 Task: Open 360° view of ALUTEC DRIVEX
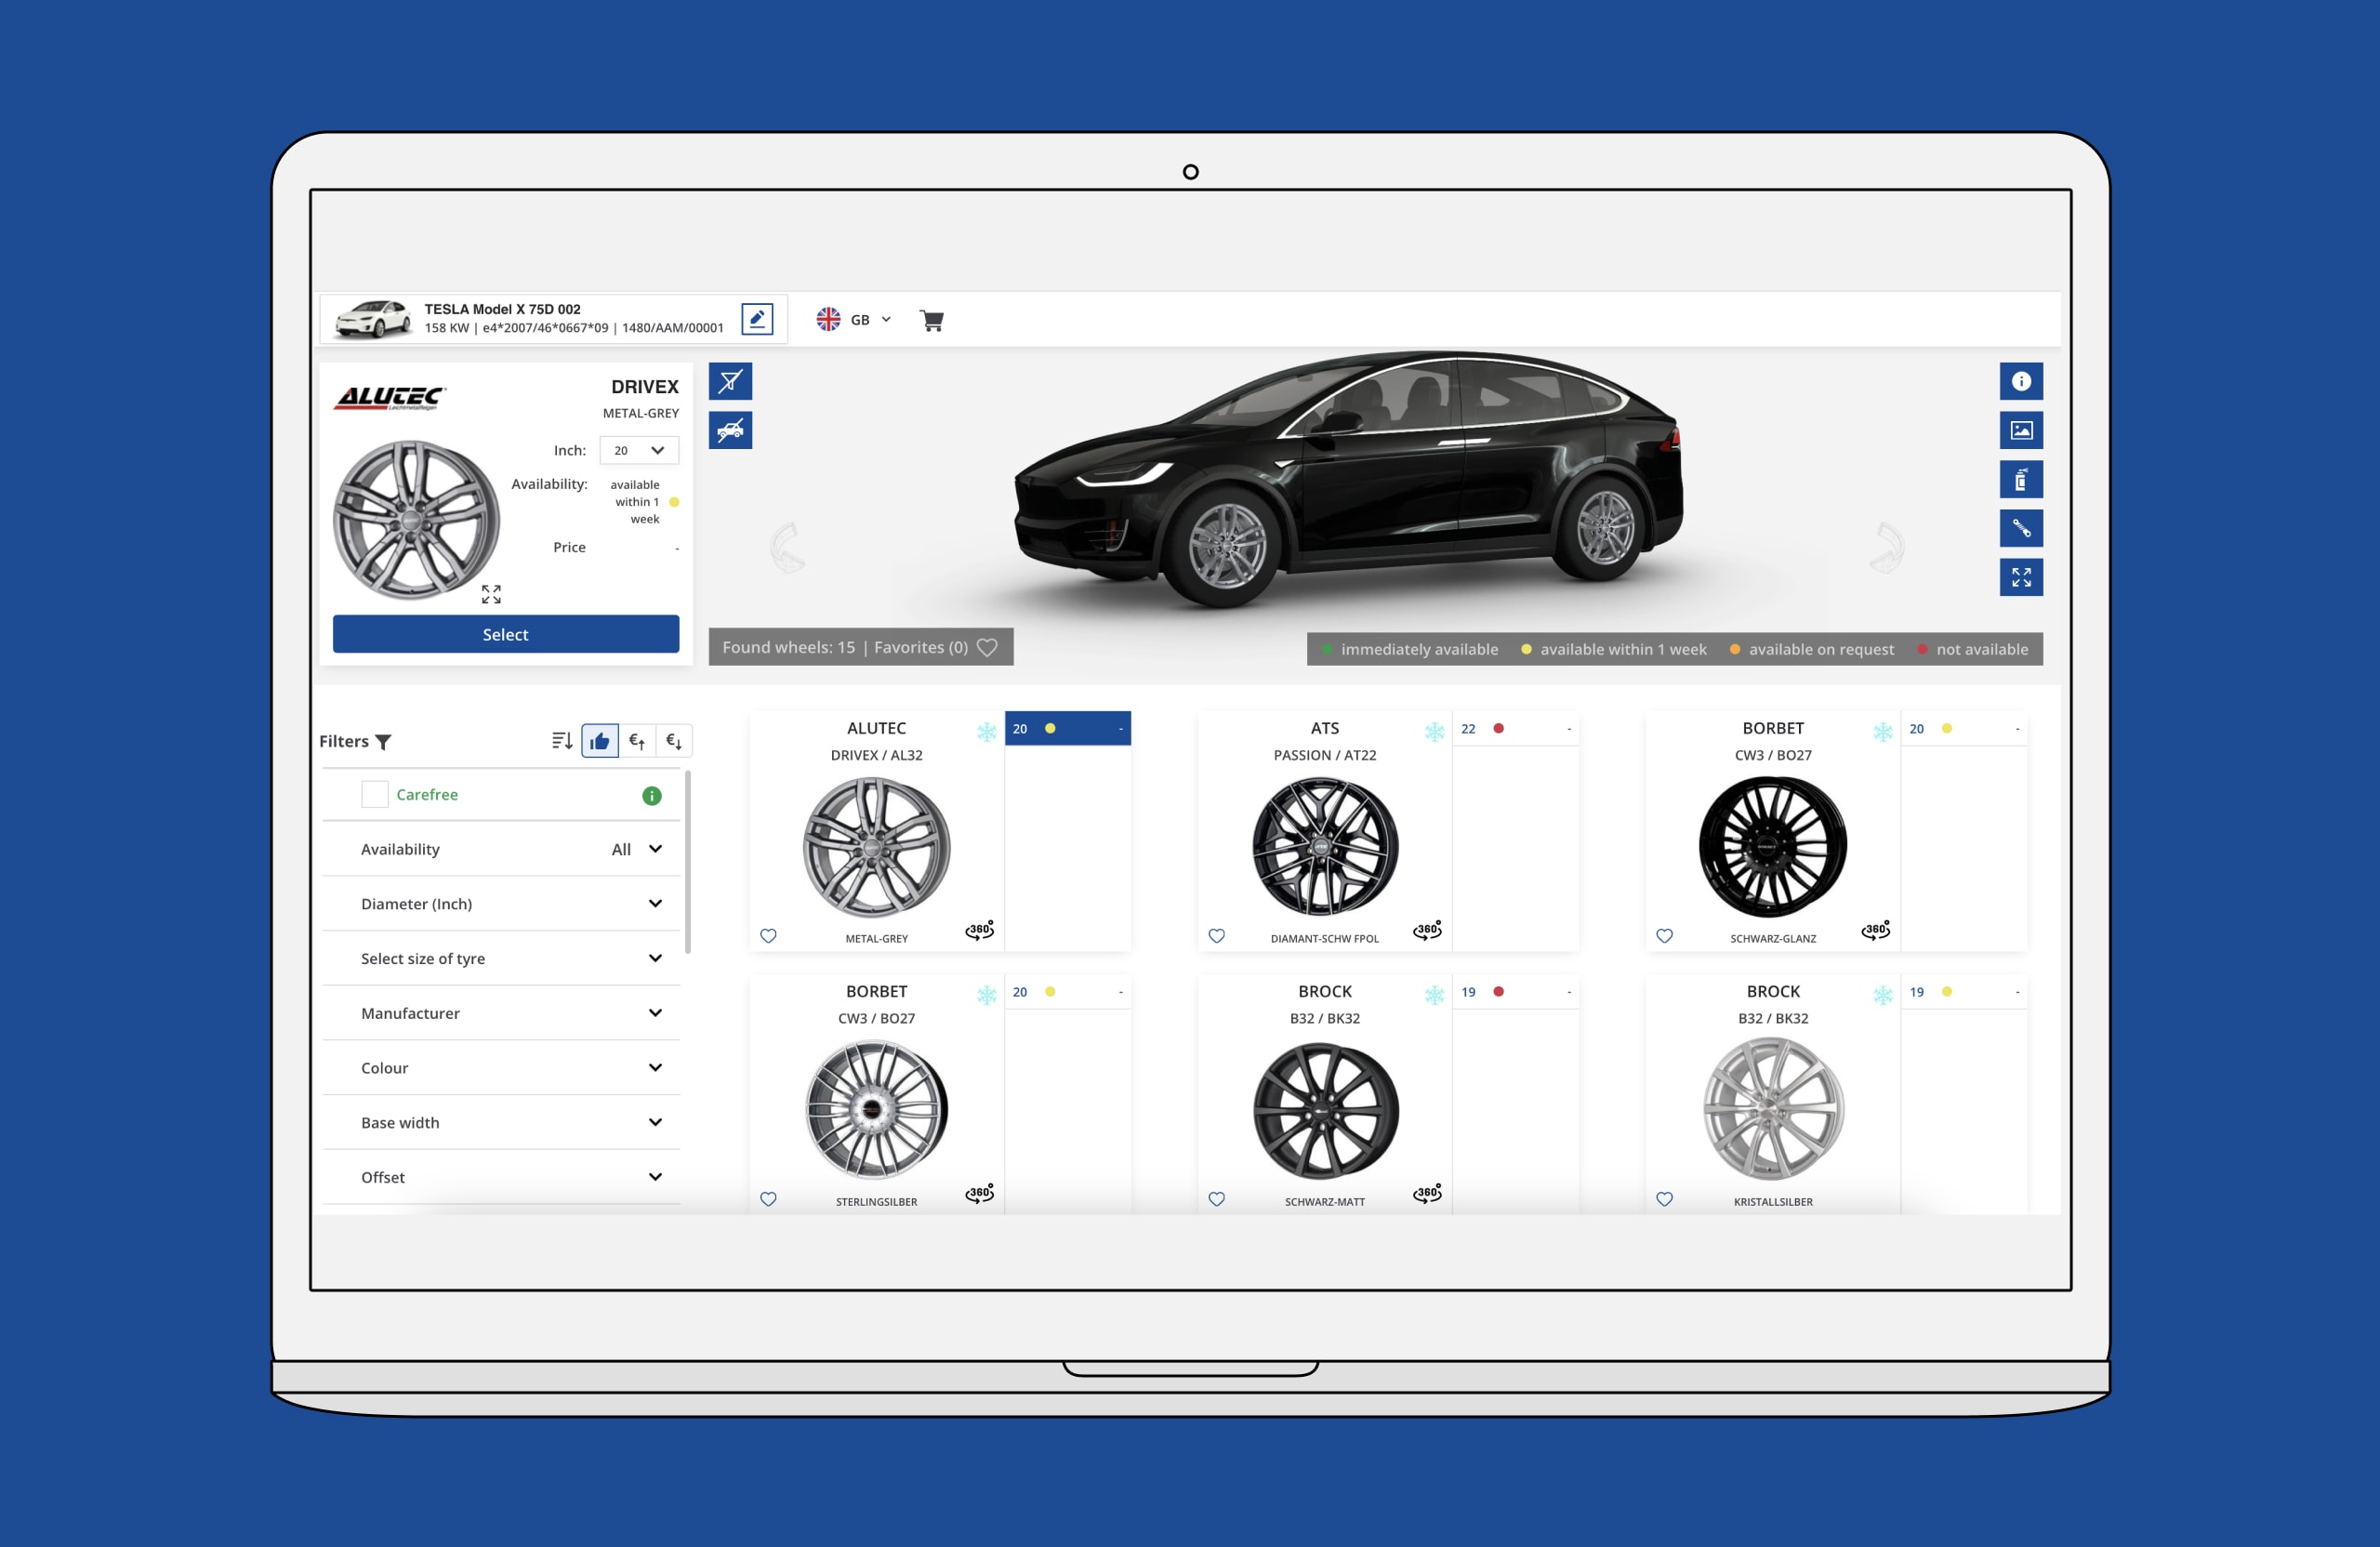tap(980, 930)
